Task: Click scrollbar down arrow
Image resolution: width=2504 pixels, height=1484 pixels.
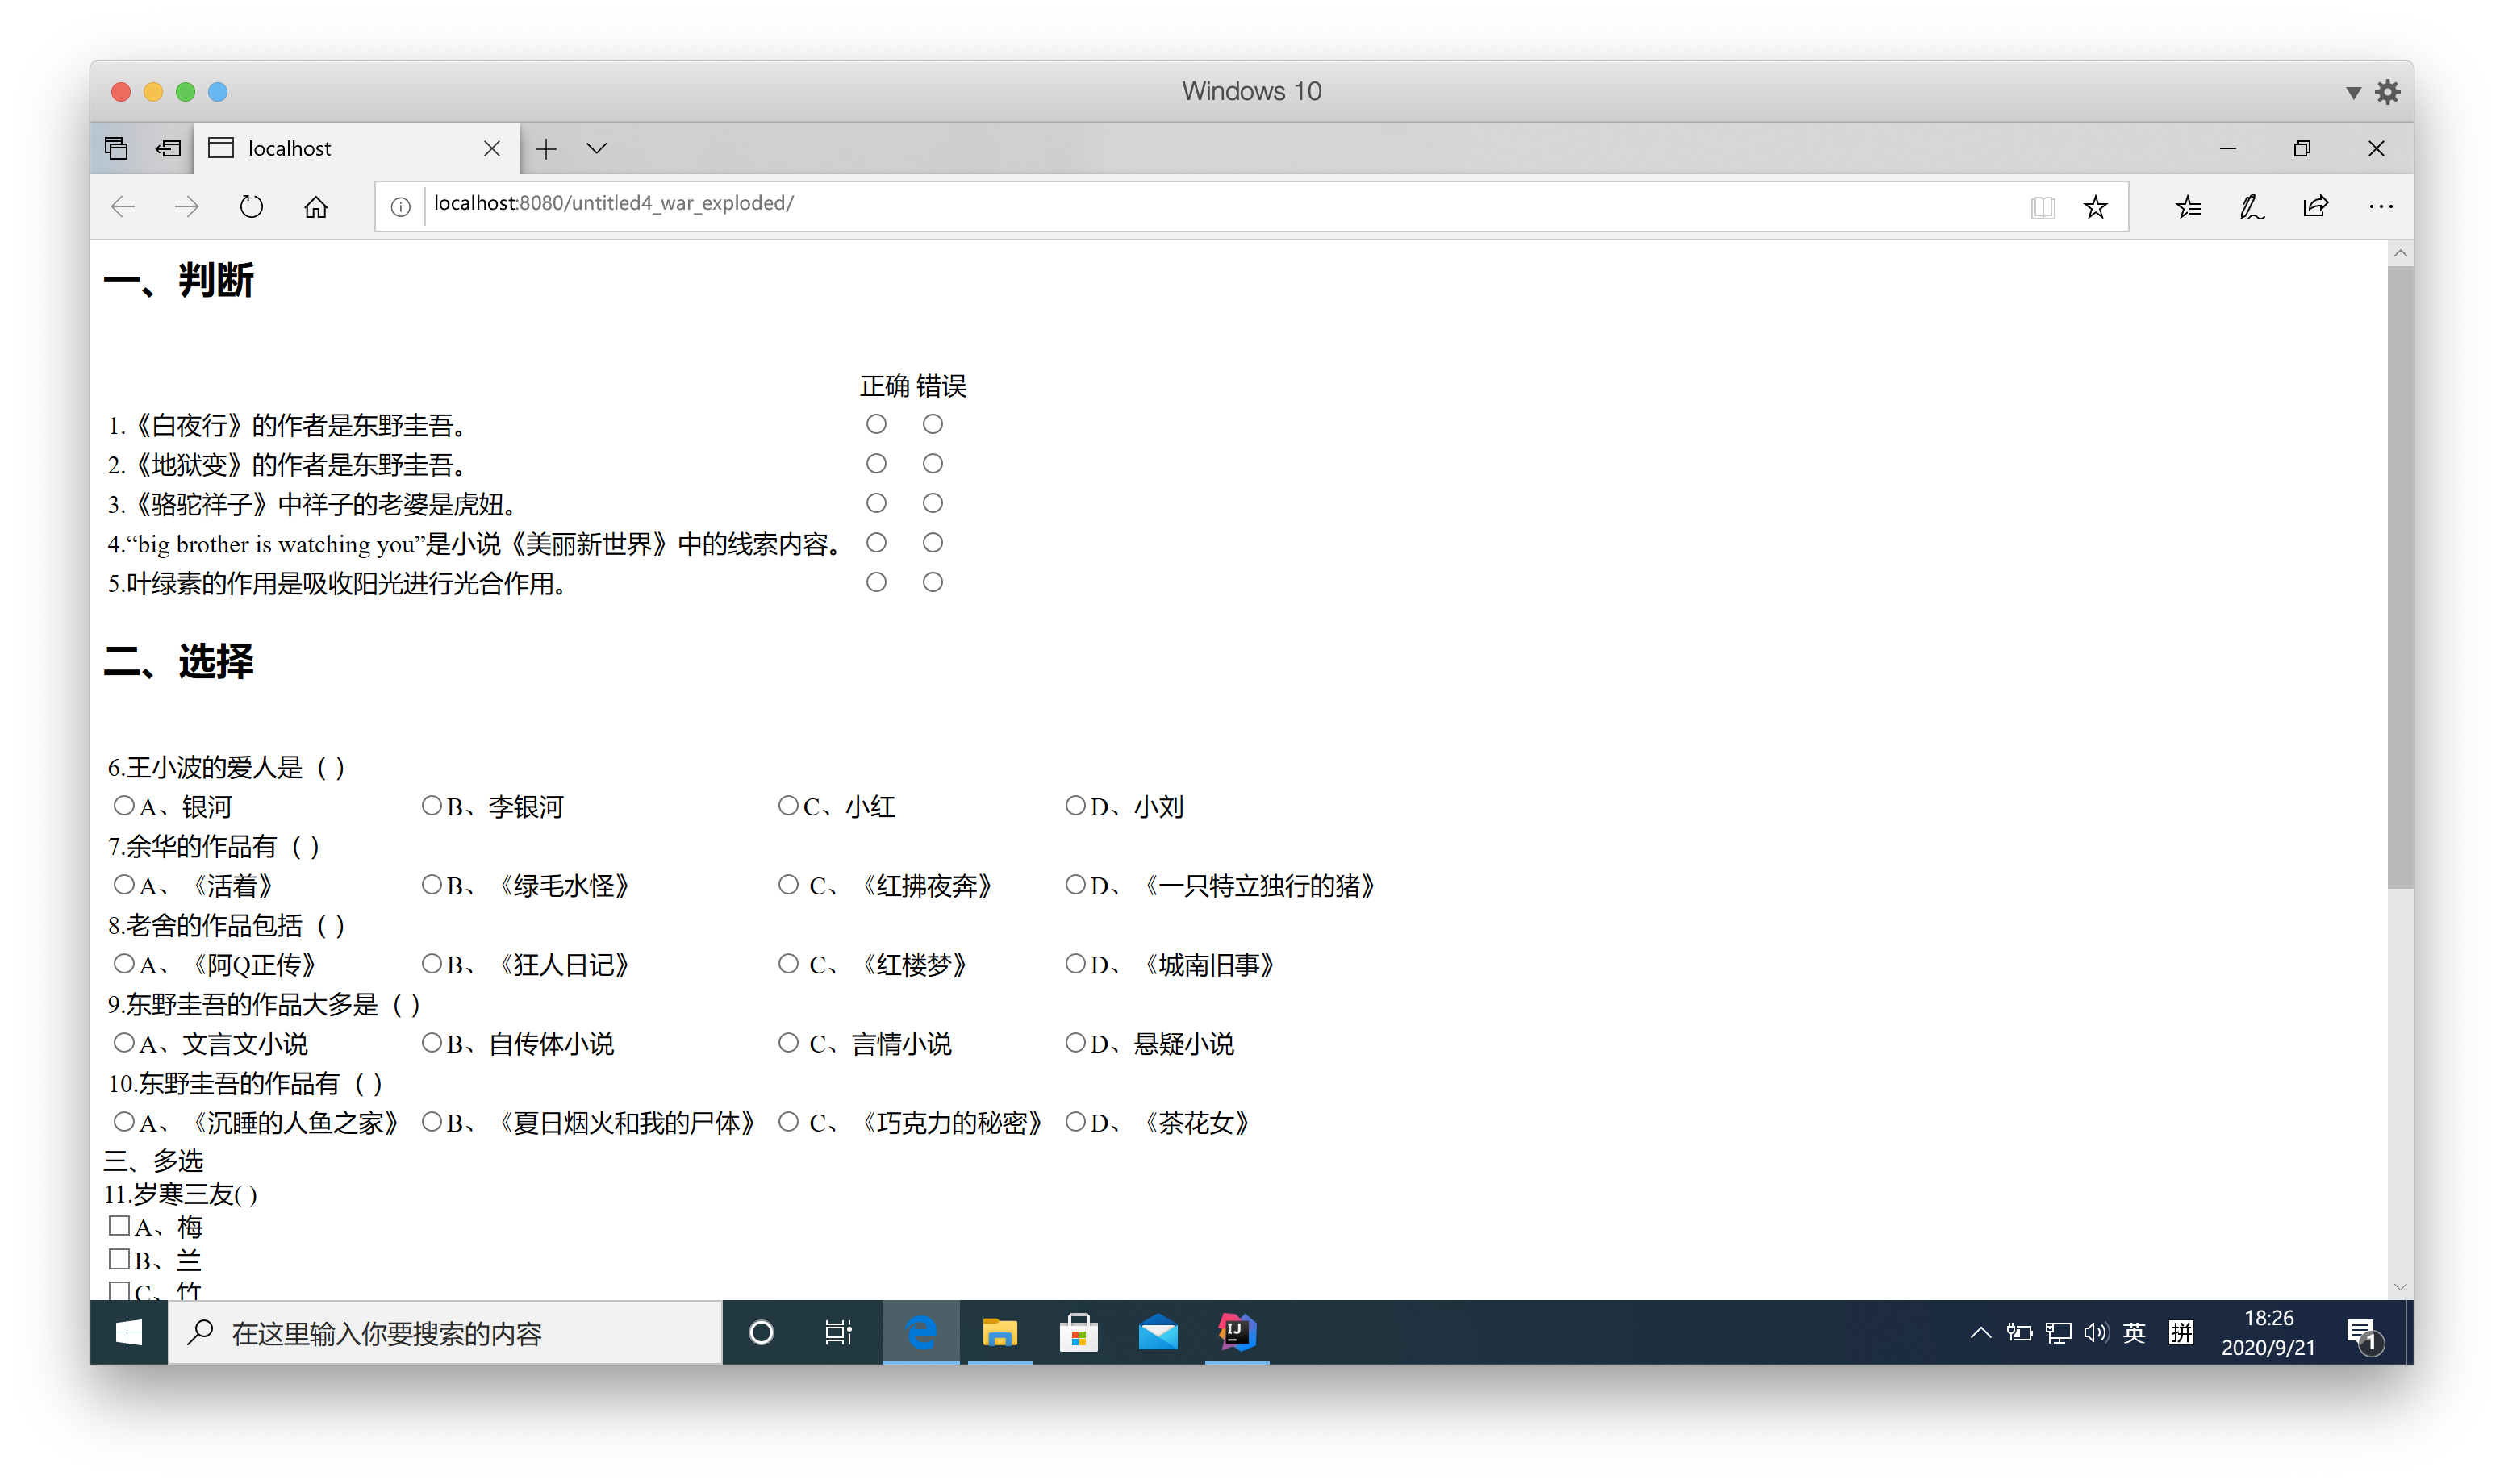Action: (x=2400, y=1287)
